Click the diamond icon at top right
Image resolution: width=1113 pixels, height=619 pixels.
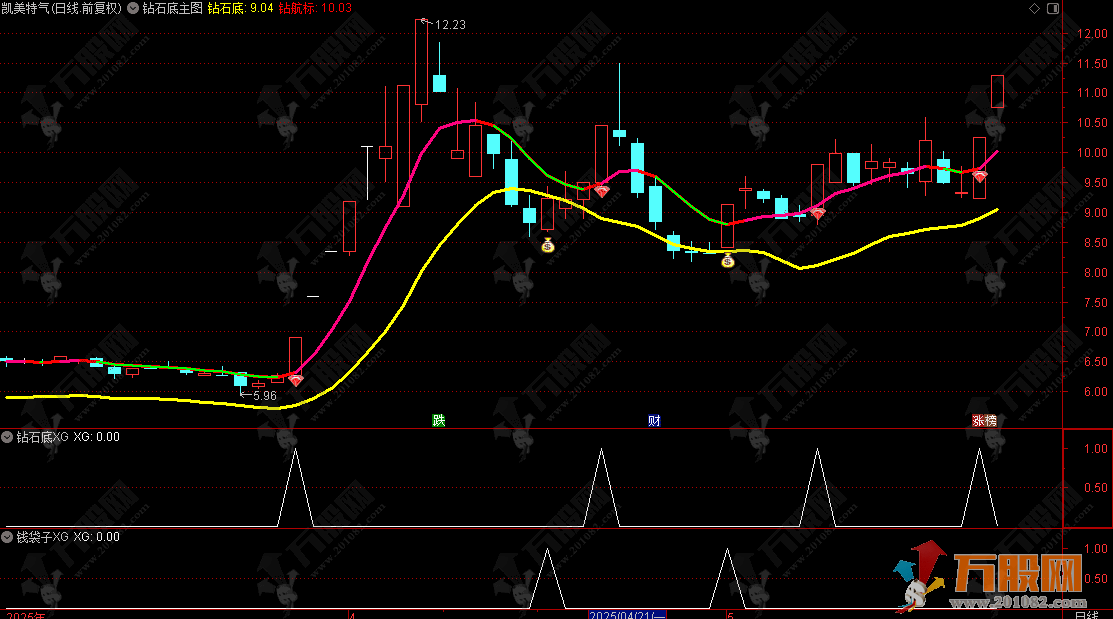[x=1034, y=9]
